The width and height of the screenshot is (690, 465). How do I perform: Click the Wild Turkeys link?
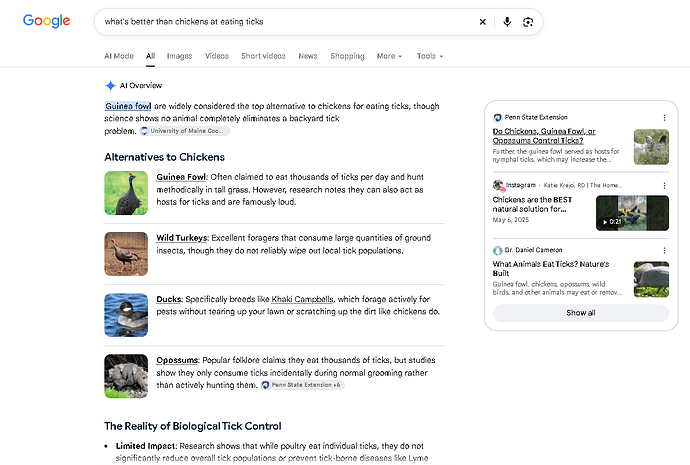click(x=181, y=238)
